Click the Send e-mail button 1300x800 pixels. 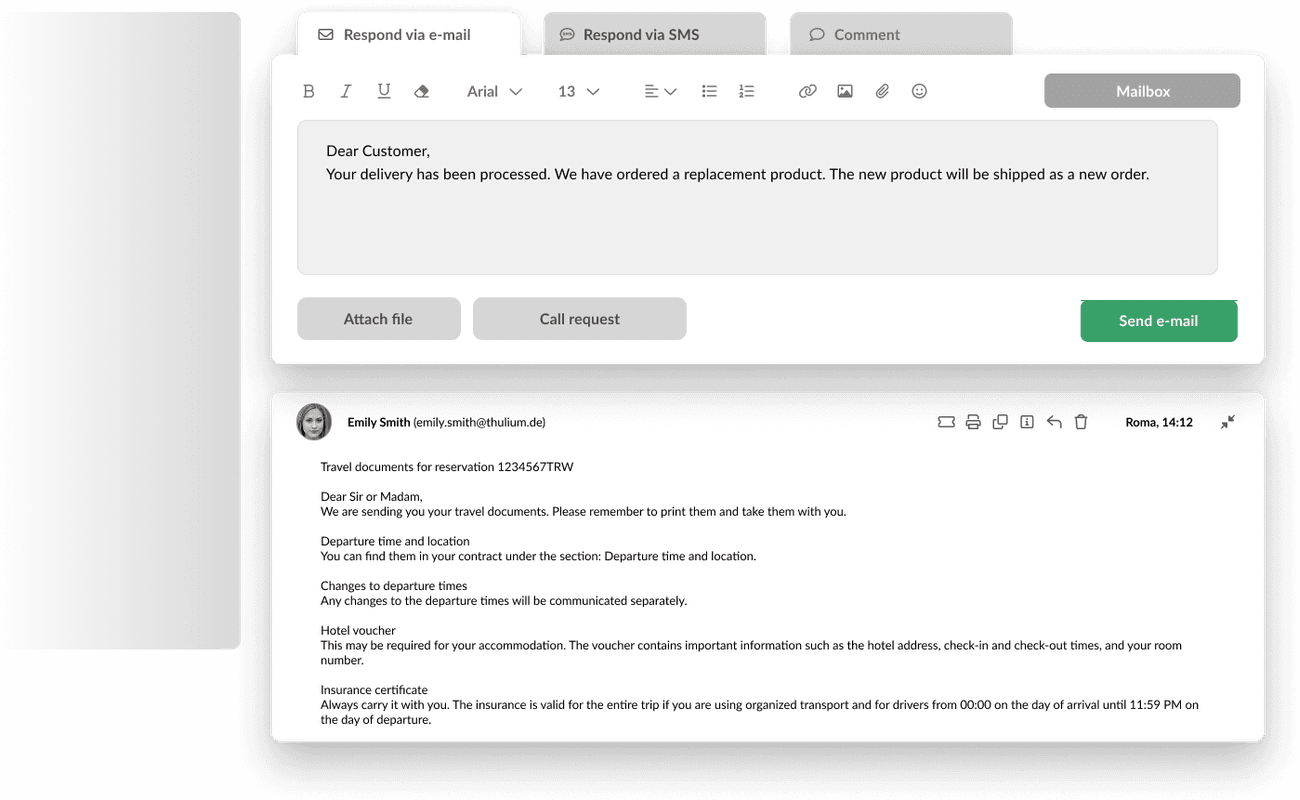coord(1159,321)
